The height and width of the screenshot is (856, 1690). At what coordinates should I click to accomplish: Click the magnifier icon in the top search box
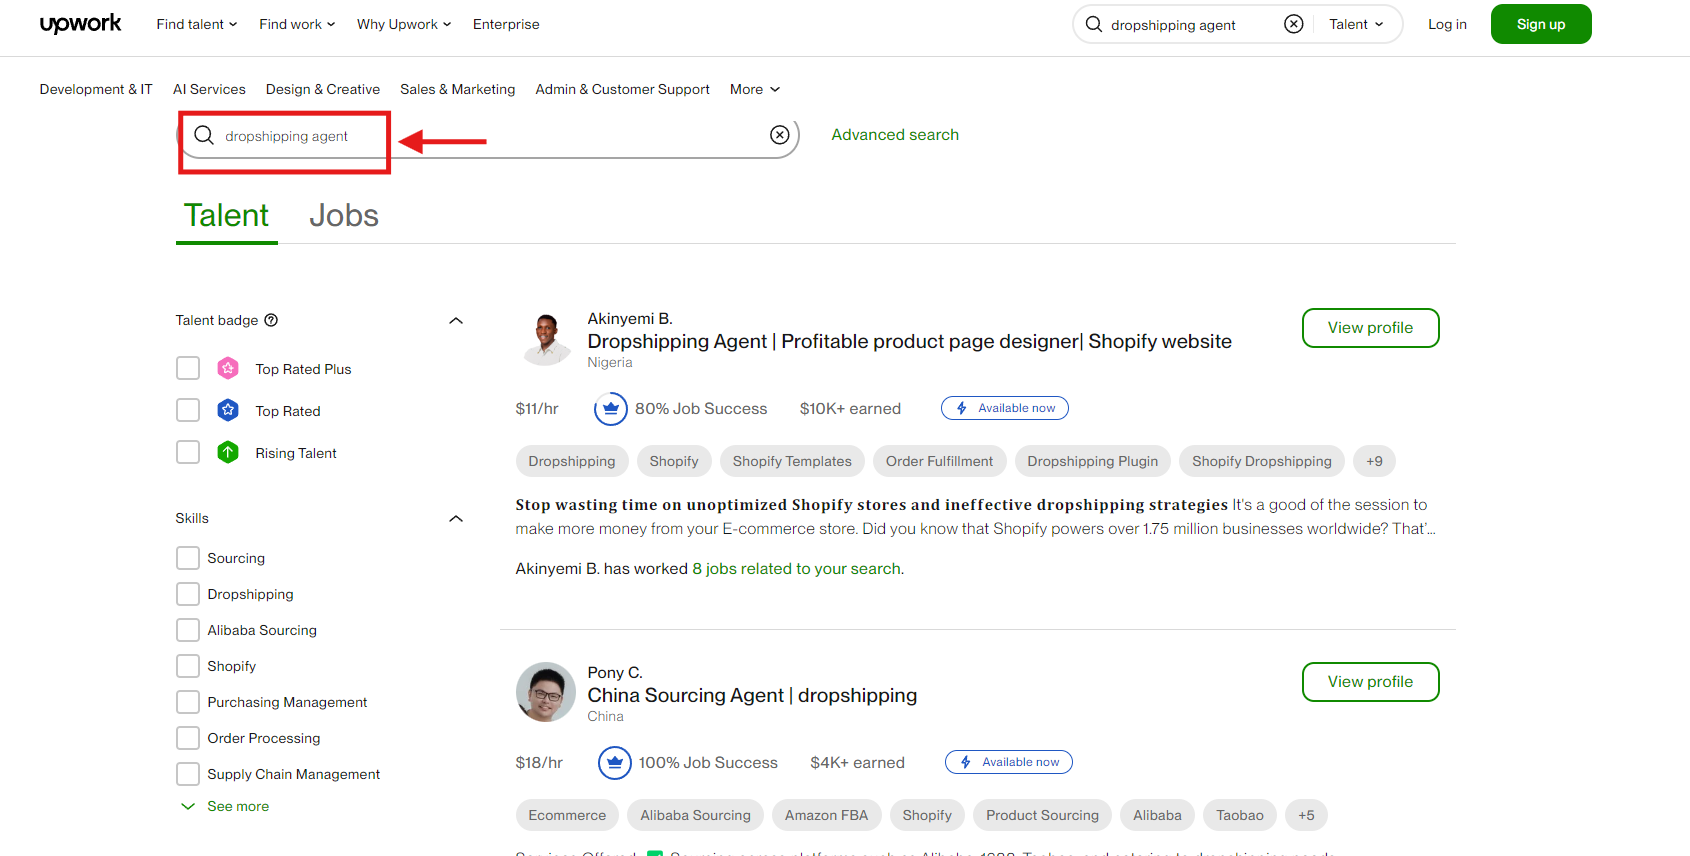1094,24
